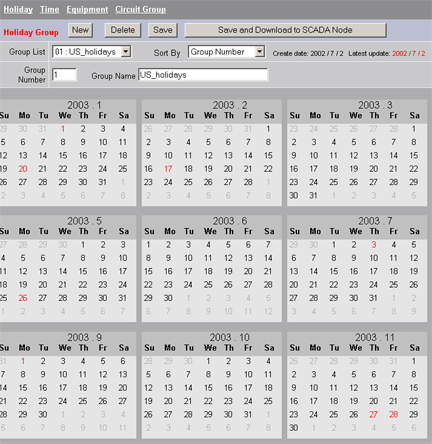Click the Group Number input field
This screenshot has width=432, height=444.
(x=64, y=75)
